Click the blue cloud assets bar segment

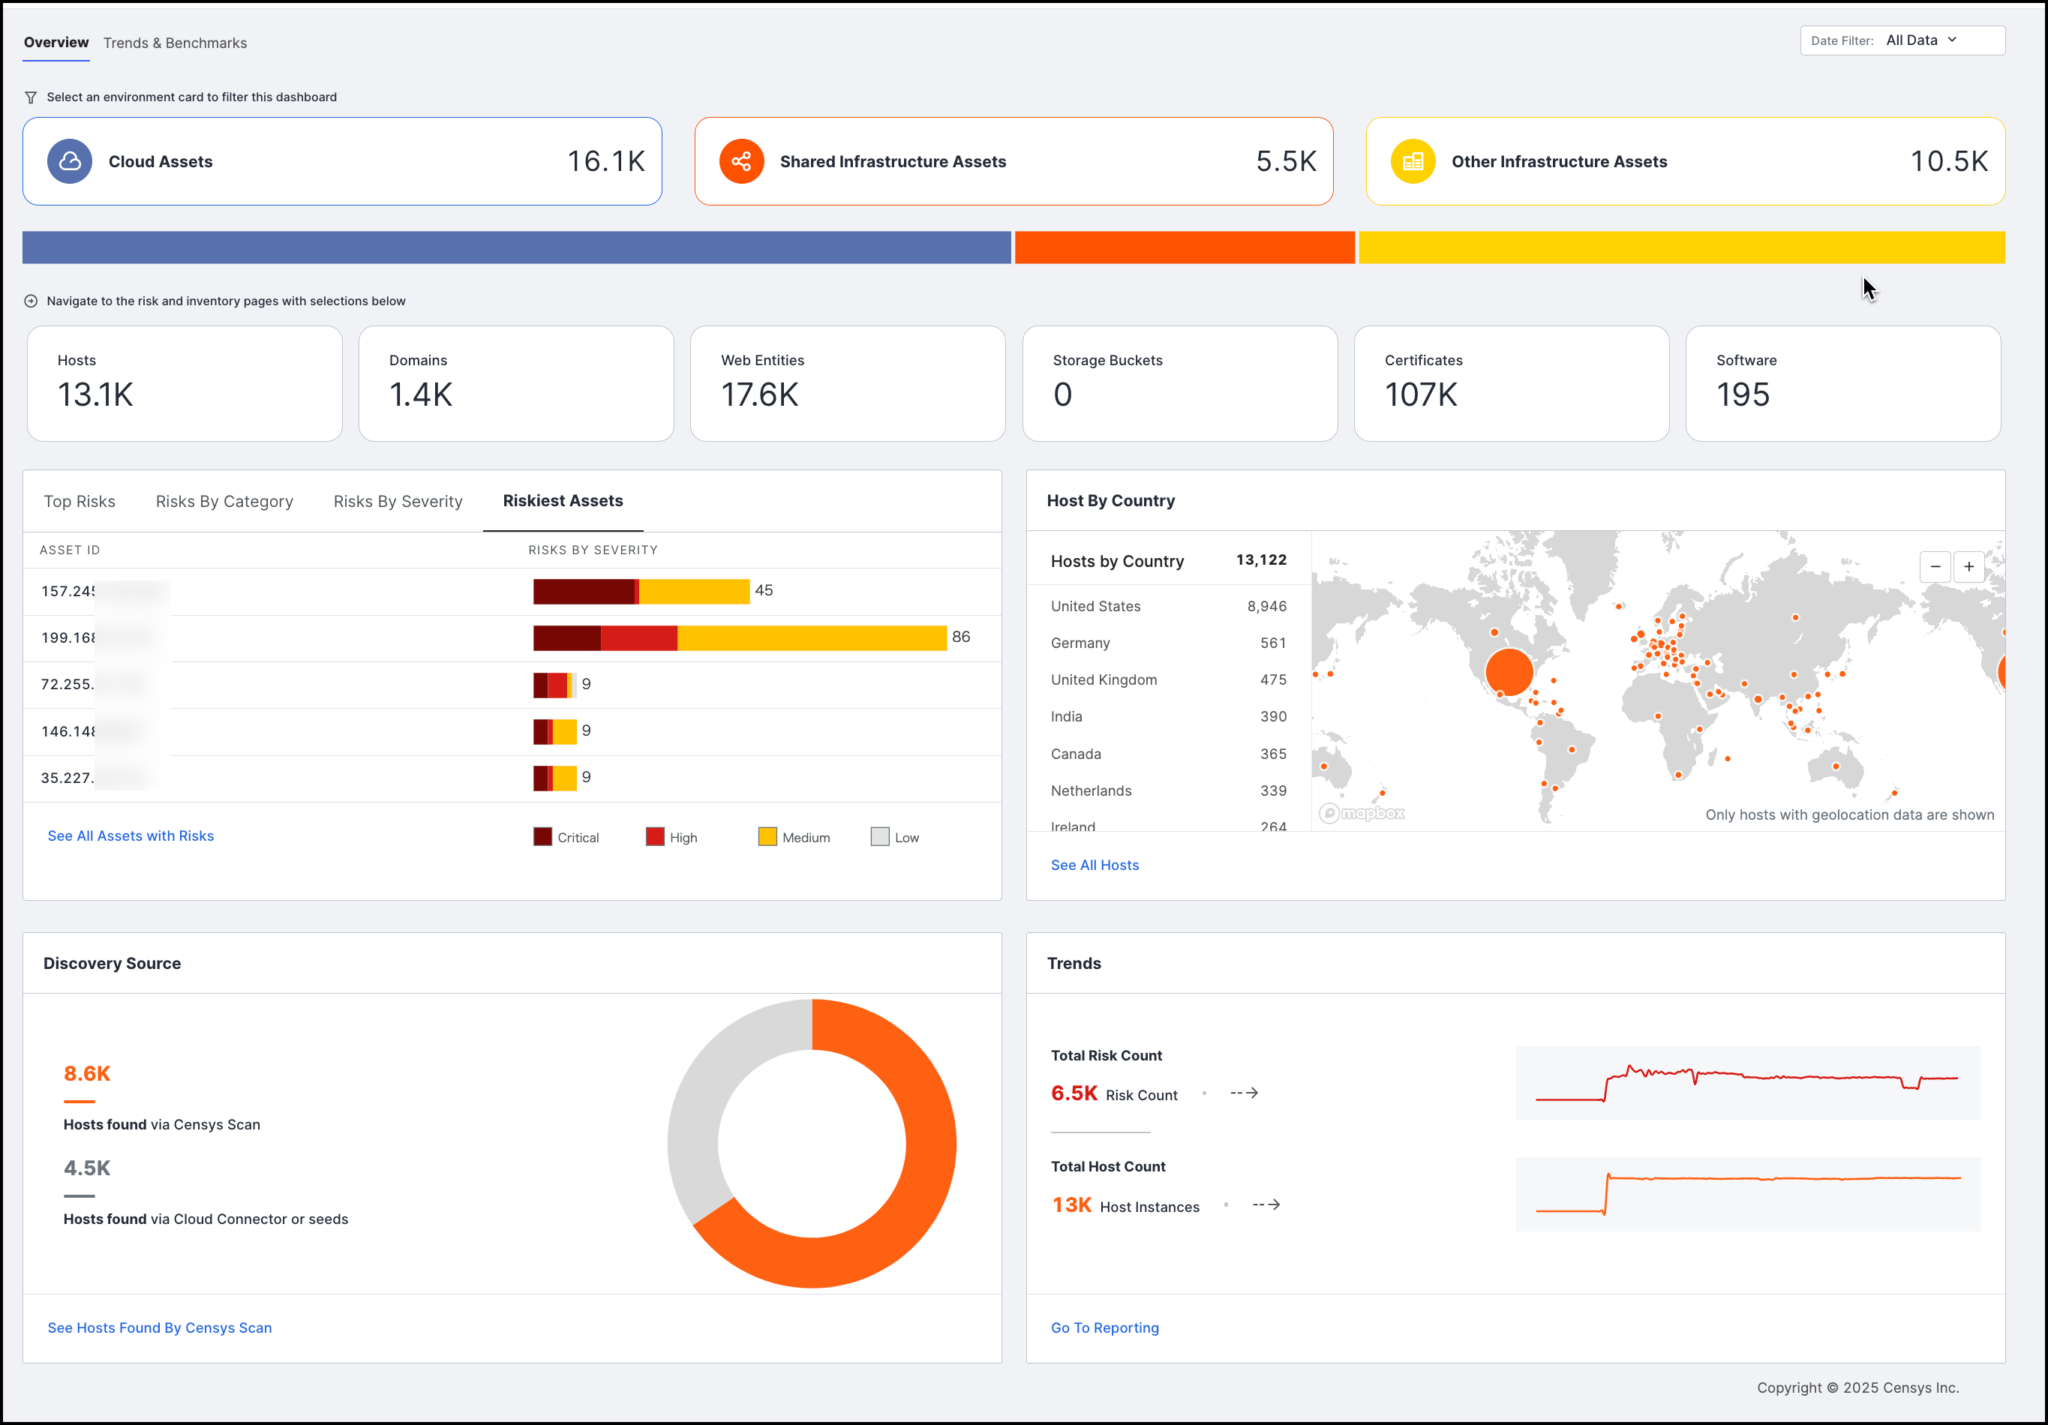(x=516, y=248)
